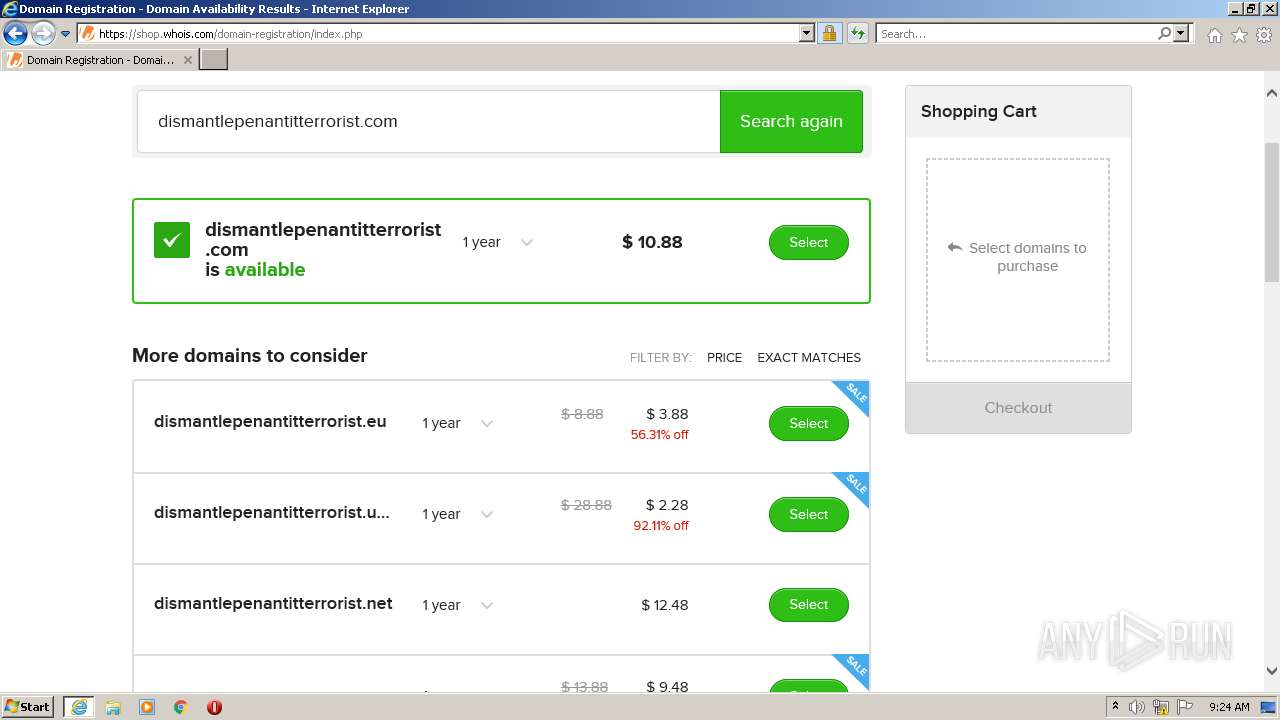Click the Search again button
Screen dimensions: 1280x720
pyautogui.click(x=791, y=121)
